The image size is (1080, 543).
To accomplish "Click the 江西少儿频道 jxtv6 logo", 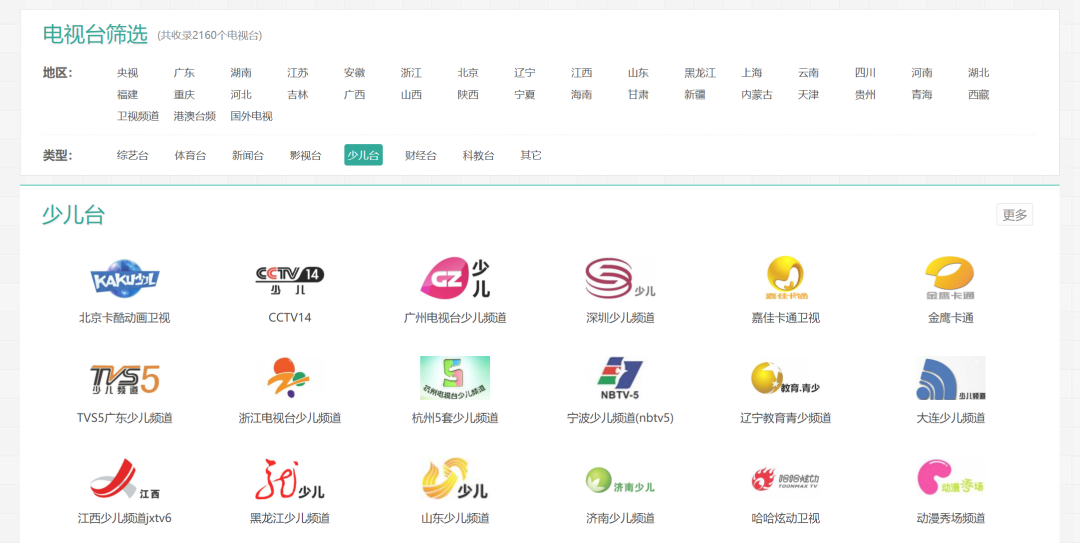I will 125,478.
